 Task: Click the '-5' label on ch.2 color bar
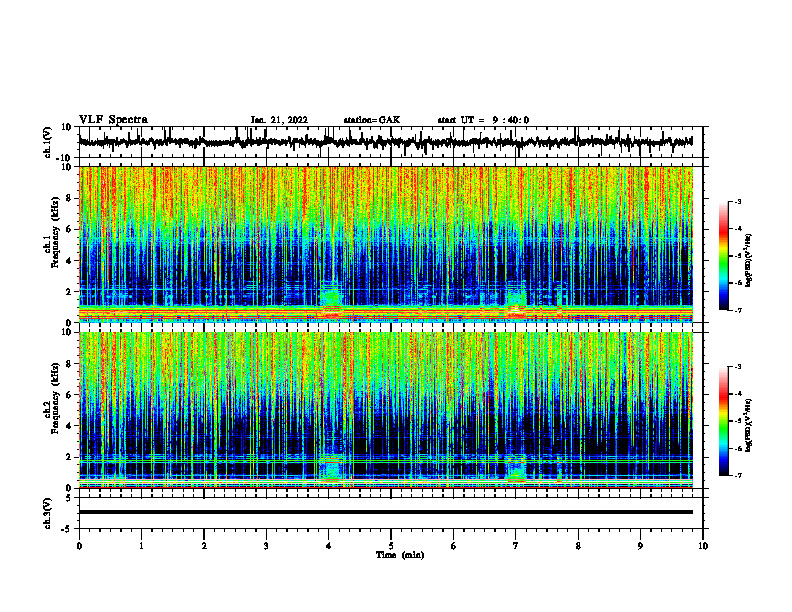[738, 421]
